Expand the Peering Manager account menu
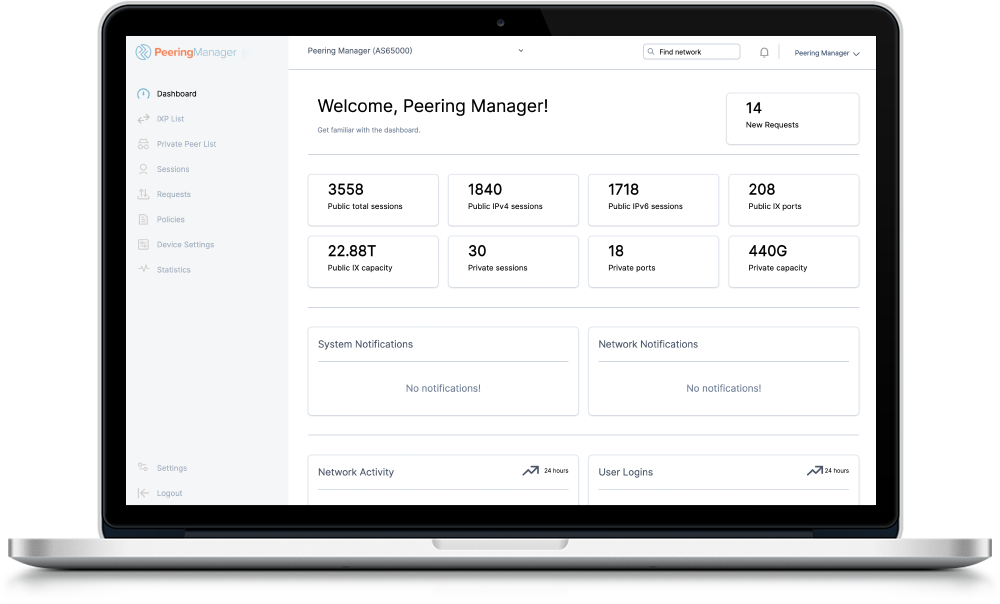This screenshot has height=604, width=1000. (825, 53)
